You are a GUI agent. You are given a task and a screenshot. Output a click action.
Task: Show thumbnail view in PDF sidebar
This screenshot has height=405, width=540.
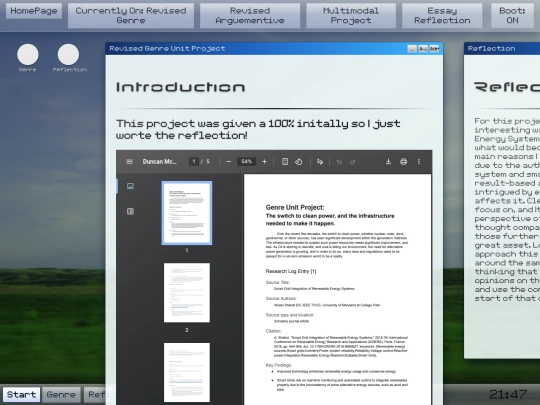tap(130, 186)
